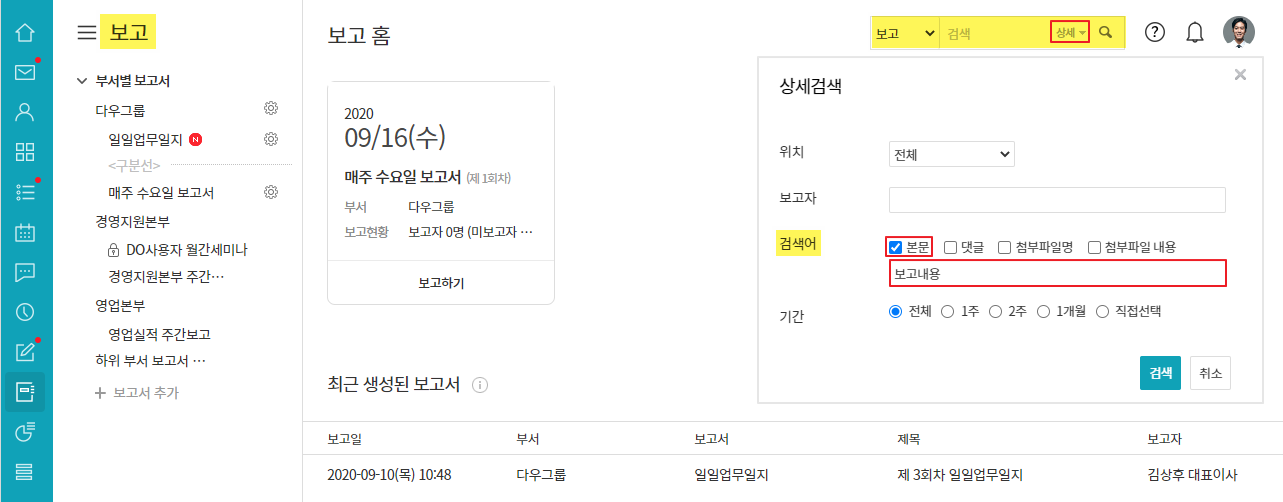This screenshot has height=502, width=1283.
Task: Open 영업실적 주간보고 in the sidebar
Action: point(159,335)
